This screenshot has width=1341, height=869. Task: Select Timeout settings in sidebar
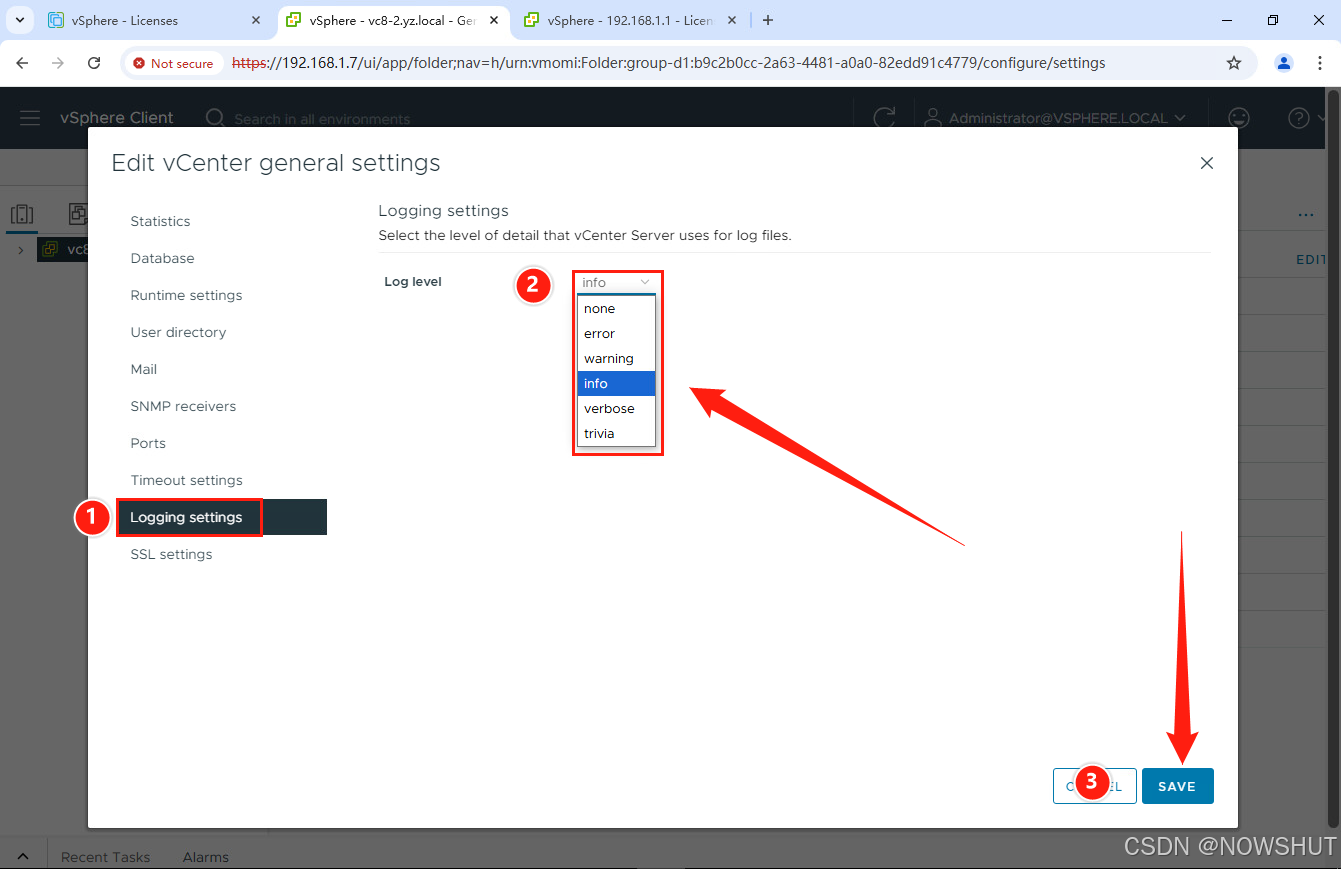(186, 480)
